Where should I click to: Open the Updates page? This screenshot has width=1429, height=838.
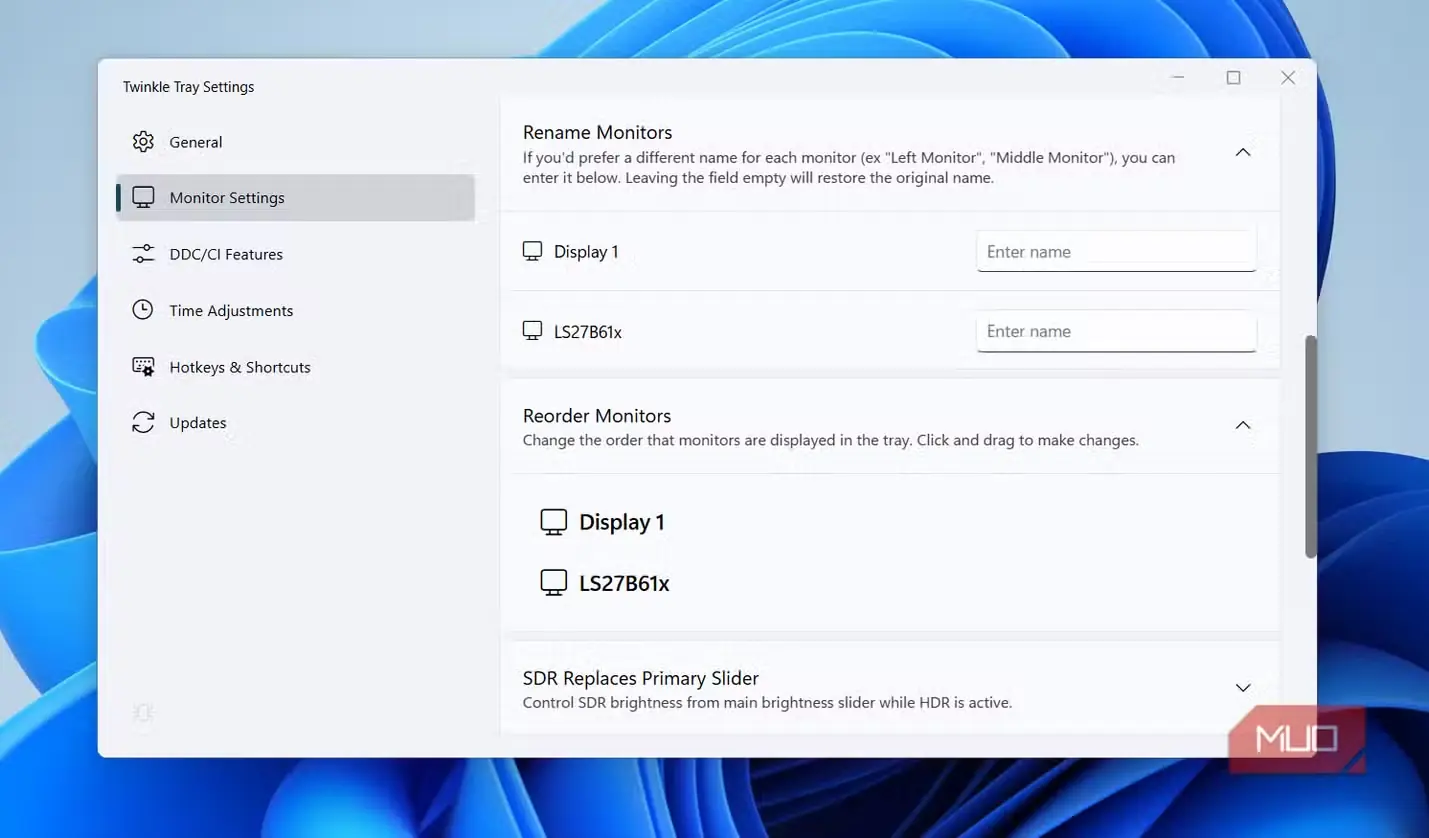(x=295, y=423)
